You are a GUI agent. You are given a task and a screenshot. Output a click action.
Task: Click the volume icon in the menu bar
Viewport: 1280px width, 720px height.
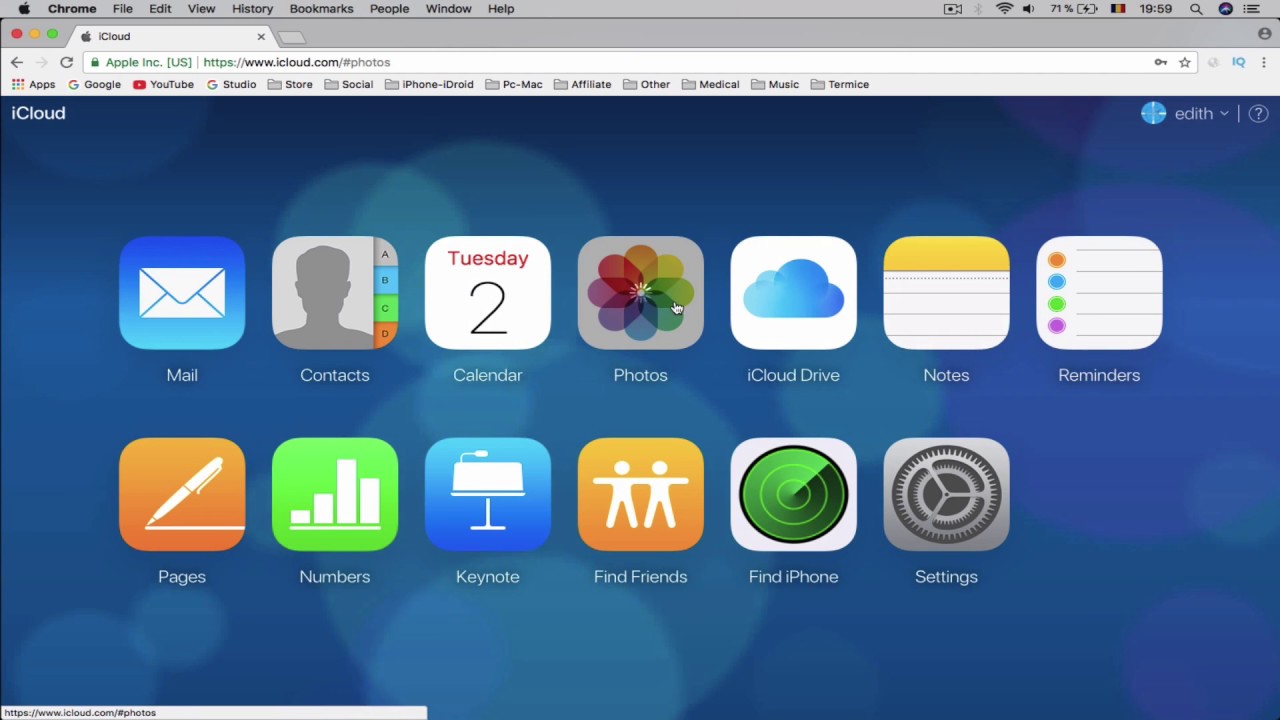click(1029, 9)
